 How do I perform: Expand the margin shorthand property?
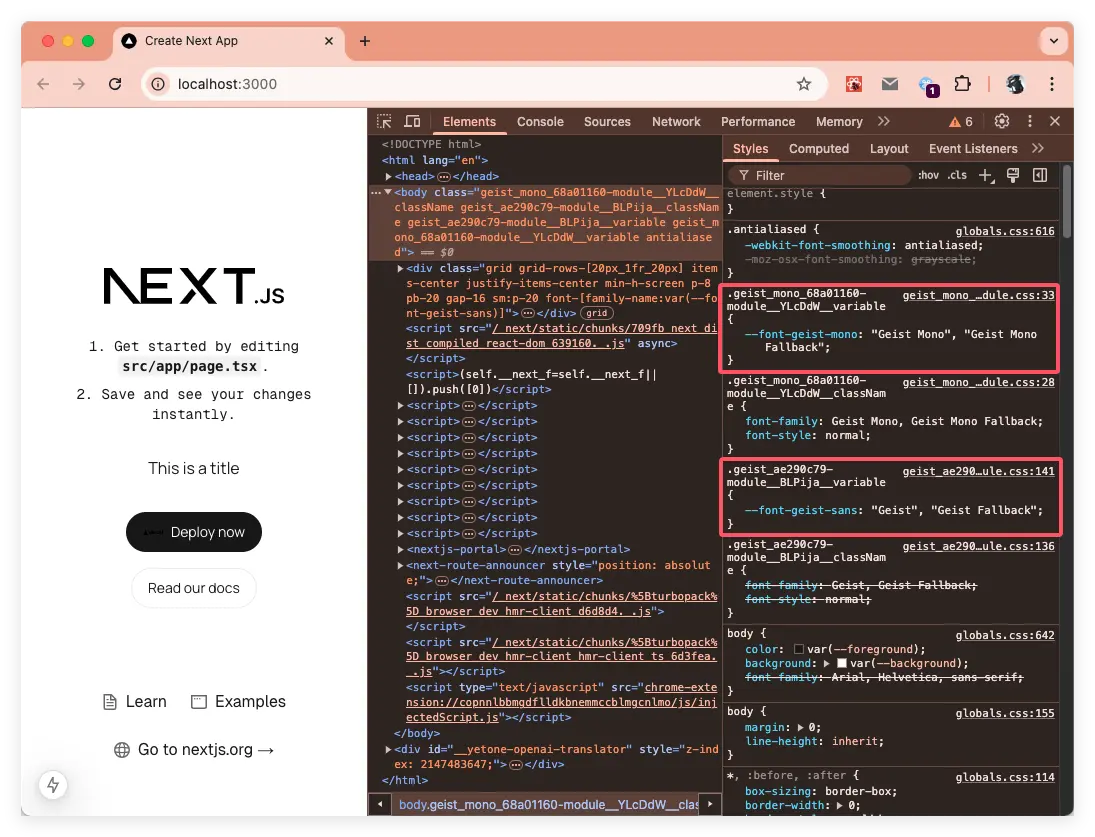(x=800, y=727)
